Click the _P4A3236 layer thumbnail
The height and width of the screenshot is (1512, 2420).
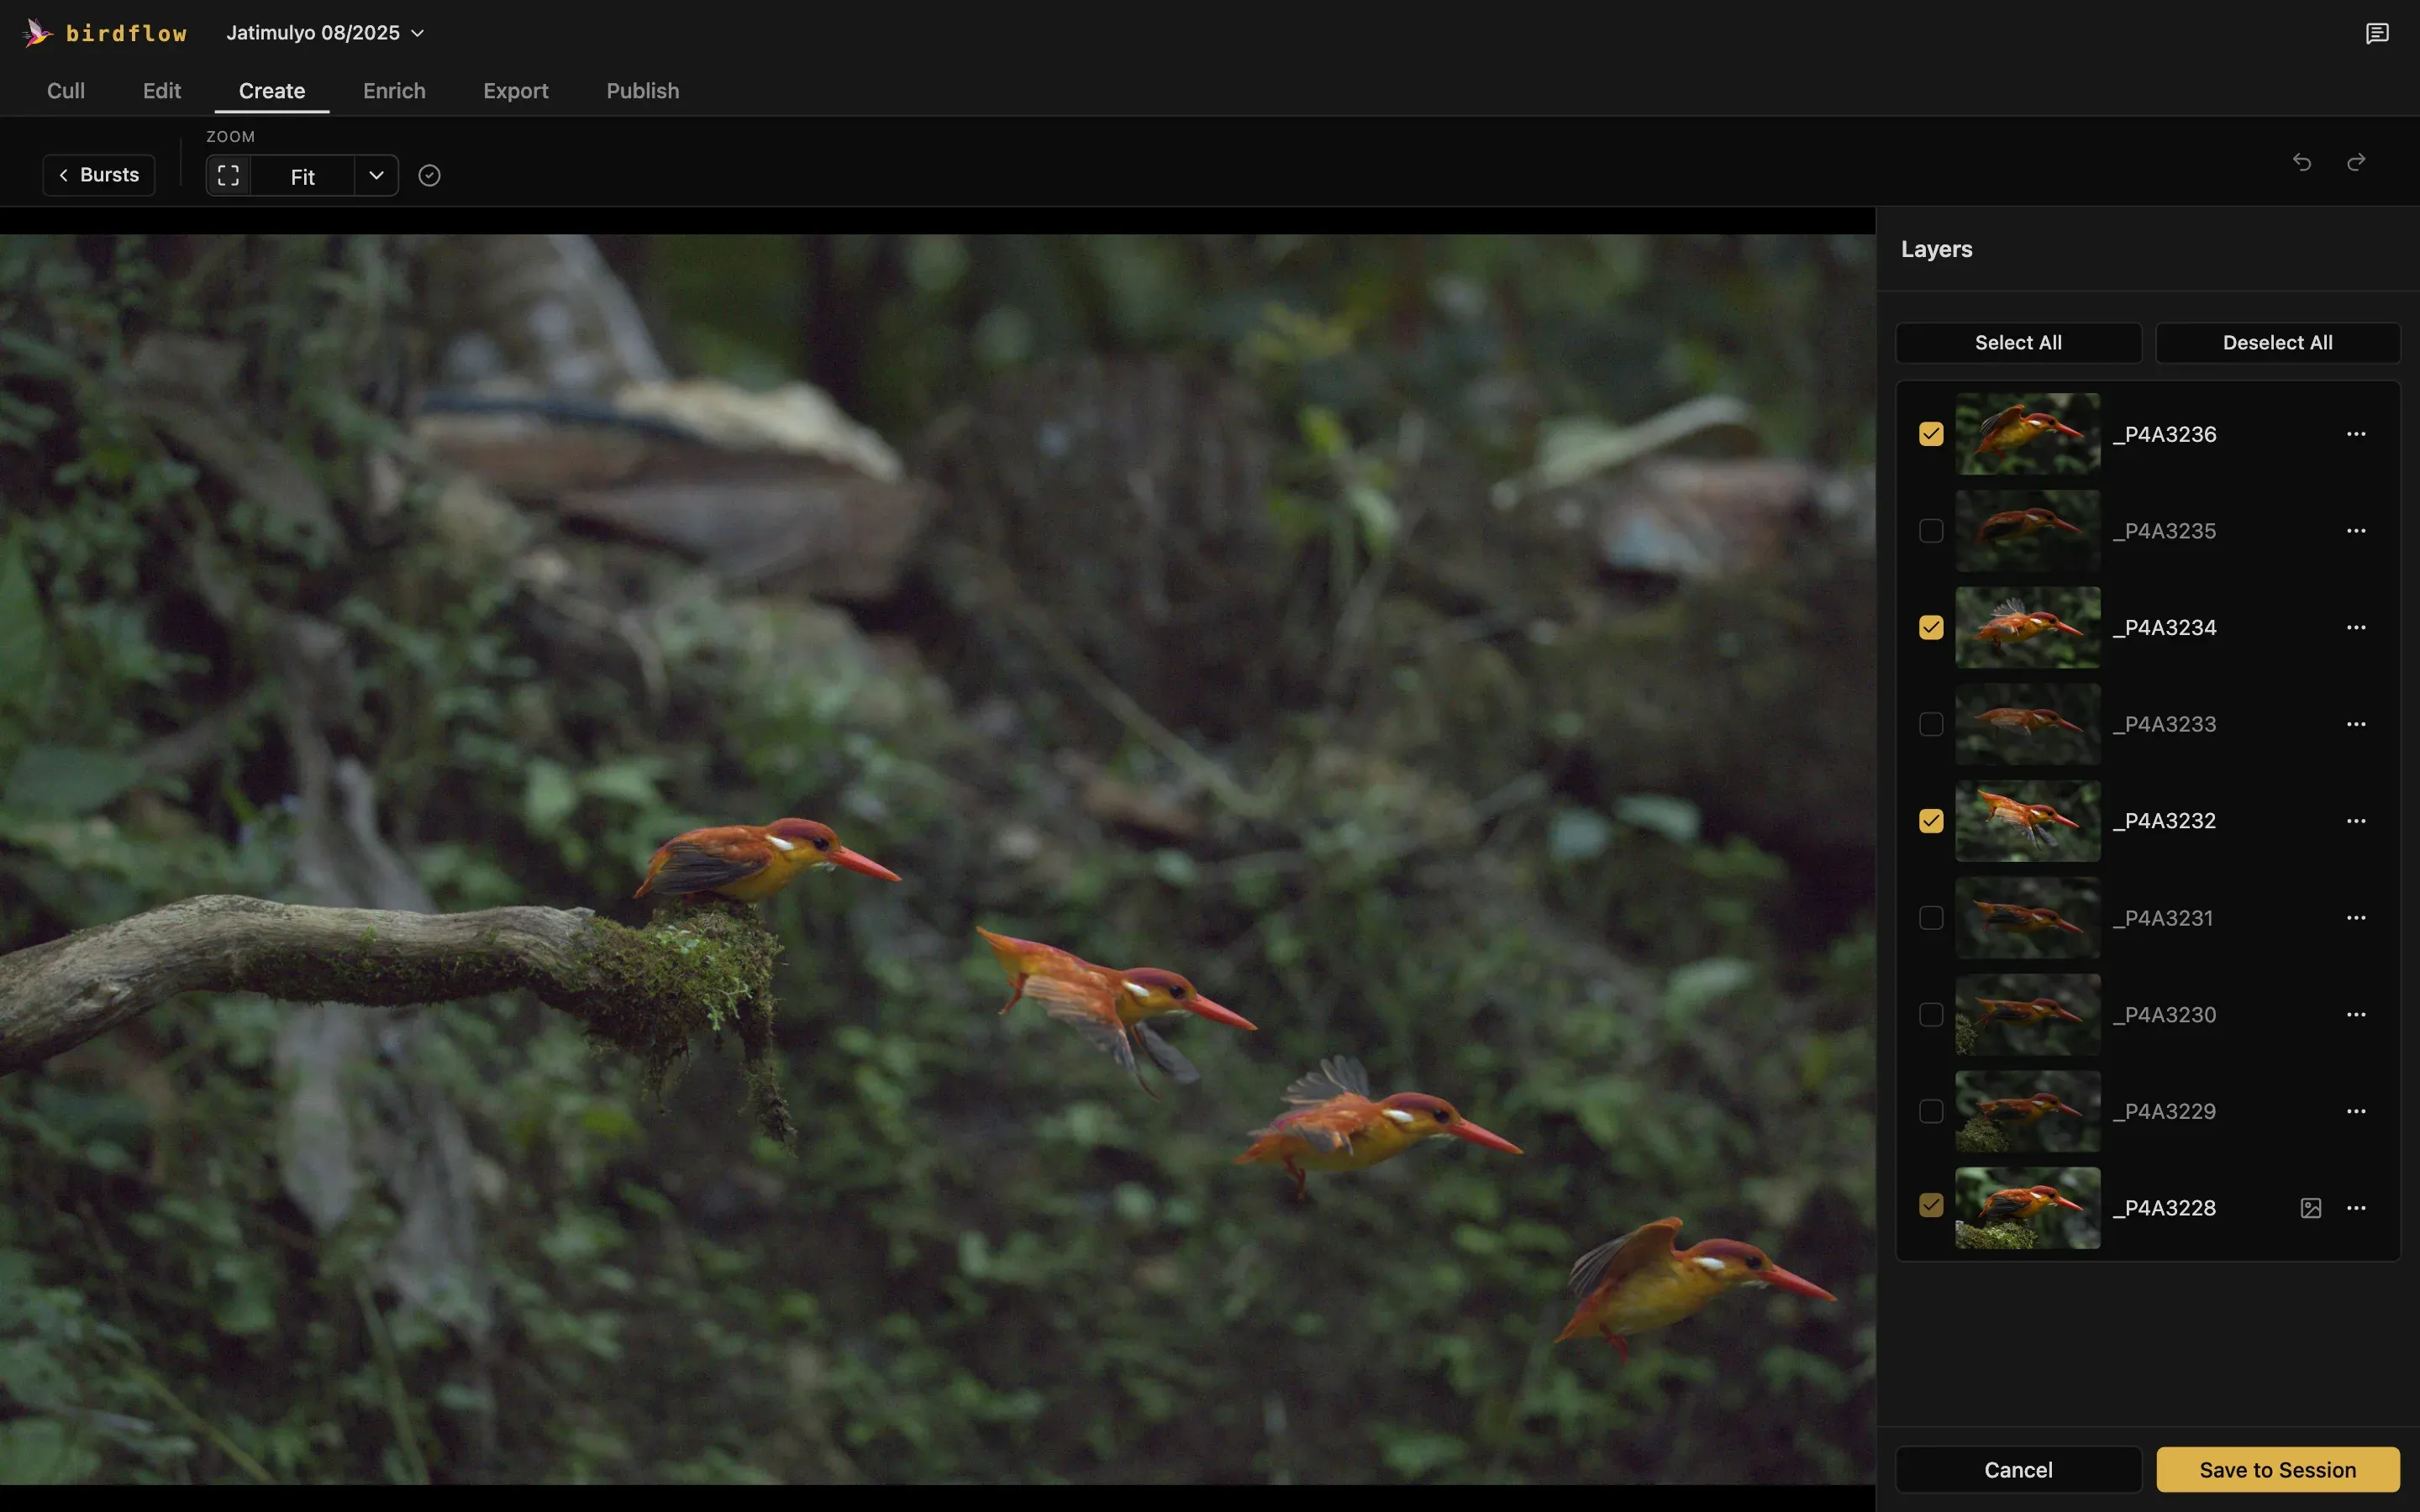tap(2027, 434)
